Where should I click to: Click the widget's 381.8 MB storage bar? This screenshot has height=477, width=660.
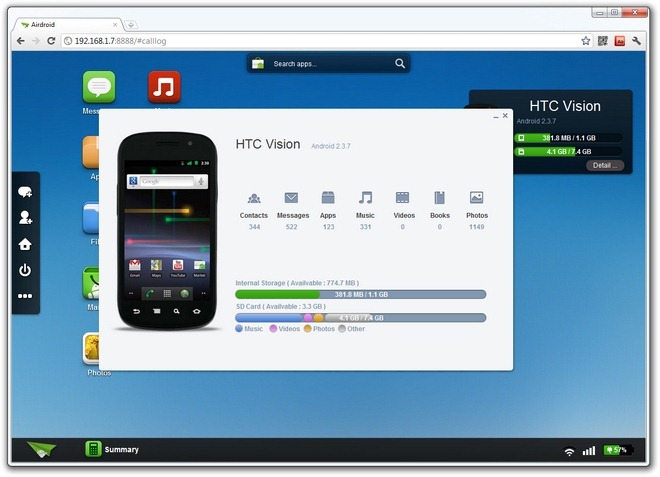click(x=569, y=138)
